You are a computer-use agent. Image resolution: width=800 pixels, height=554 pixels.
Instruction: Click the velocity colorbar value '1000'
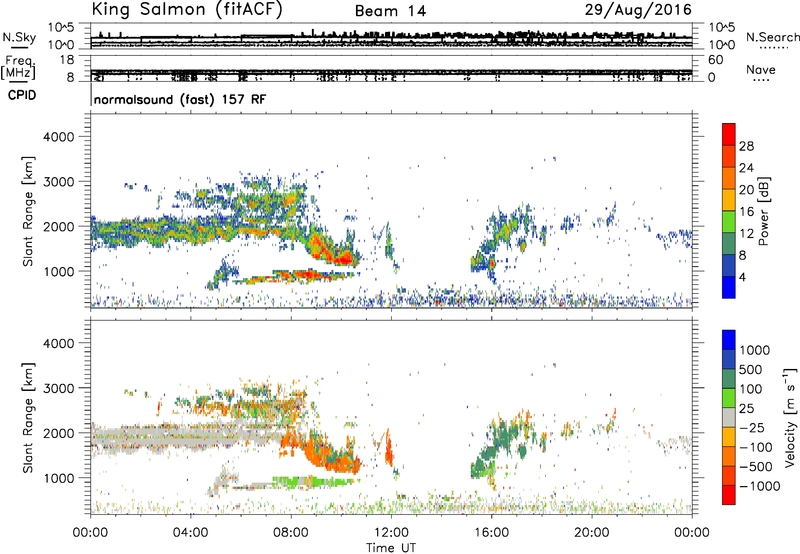(x=755, y=350)
